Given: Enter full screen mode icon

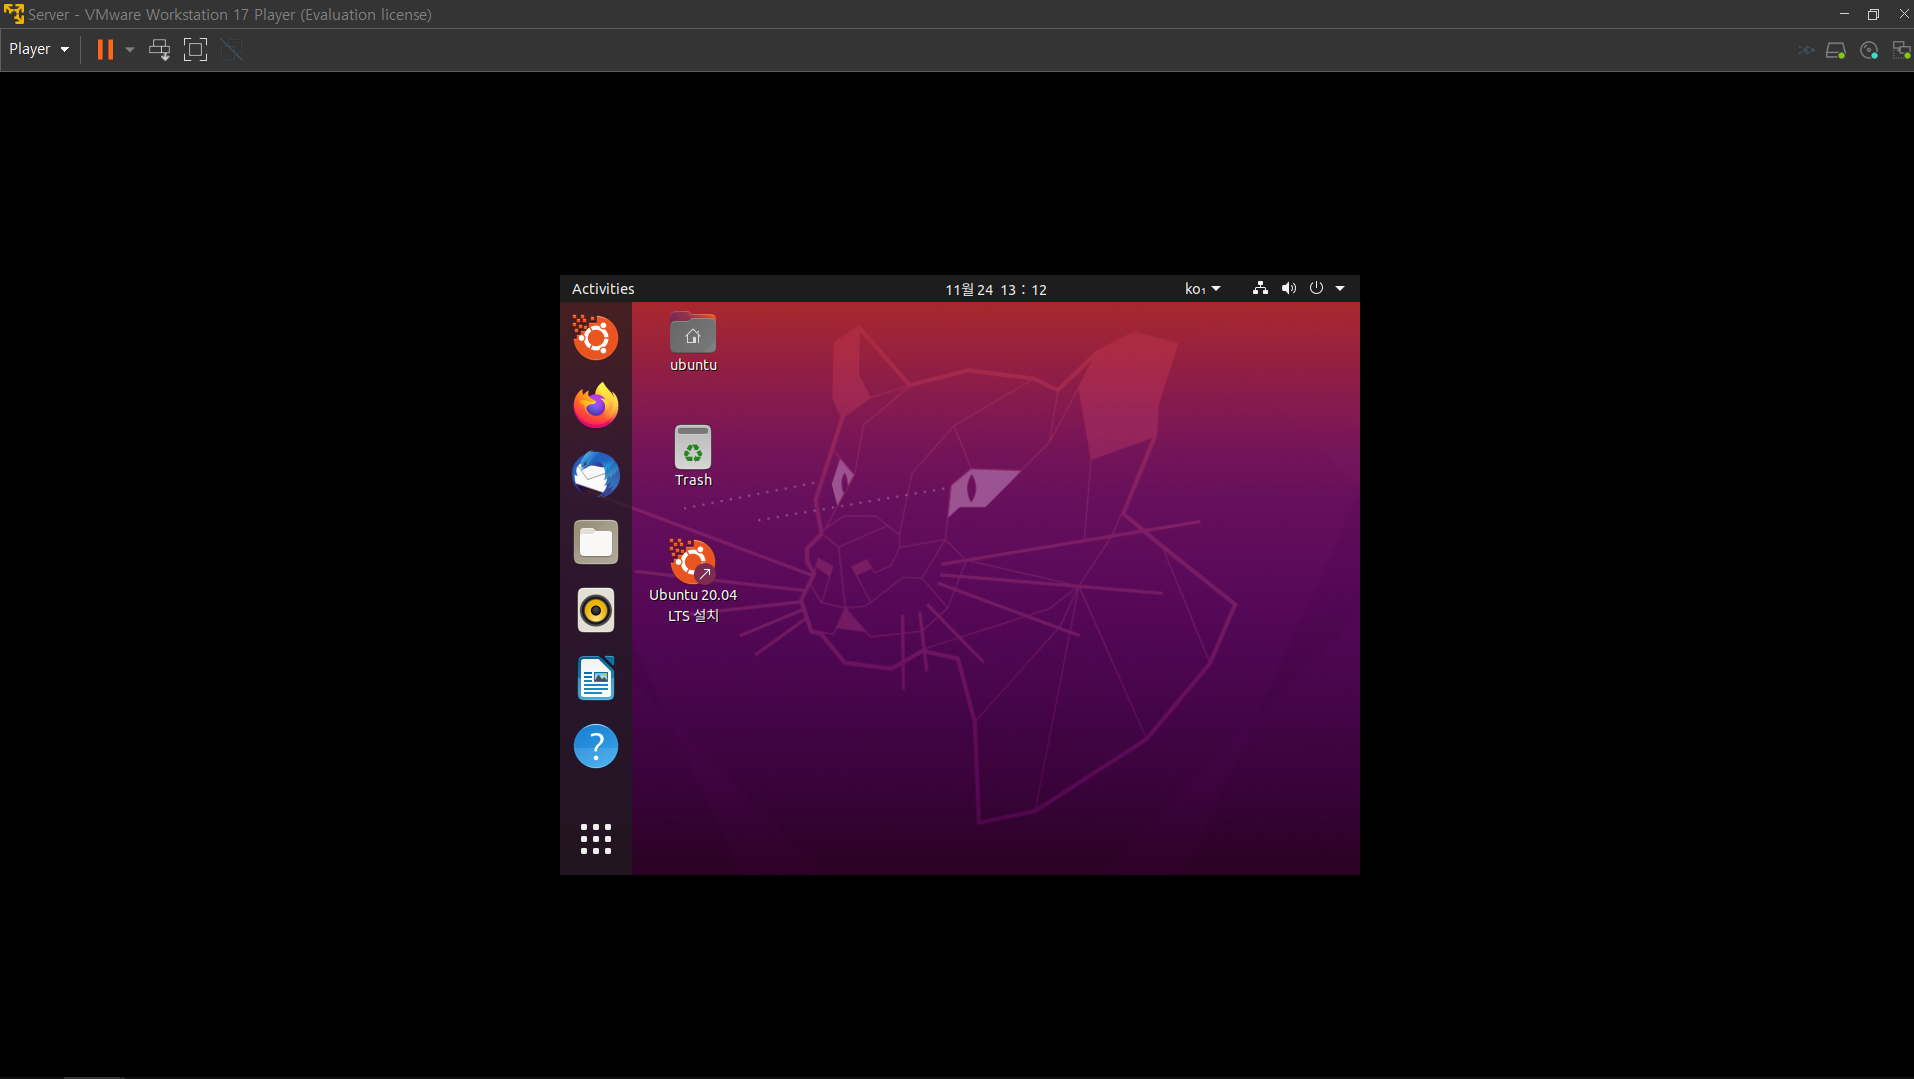Looking at the screenshot, I should click(x=196, y=49).
